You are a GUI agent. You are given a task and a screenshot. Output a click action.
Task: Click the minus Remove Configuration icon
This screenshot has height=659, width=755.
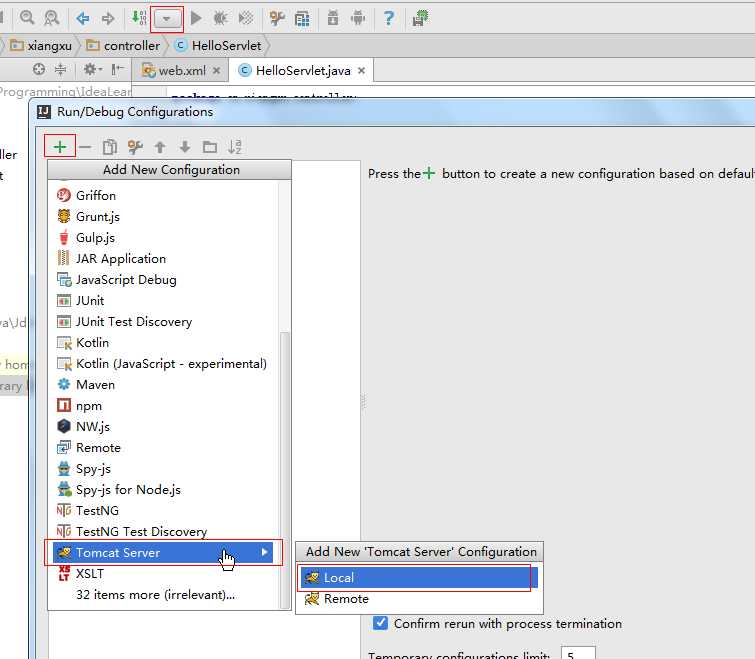tap(85, 147)
